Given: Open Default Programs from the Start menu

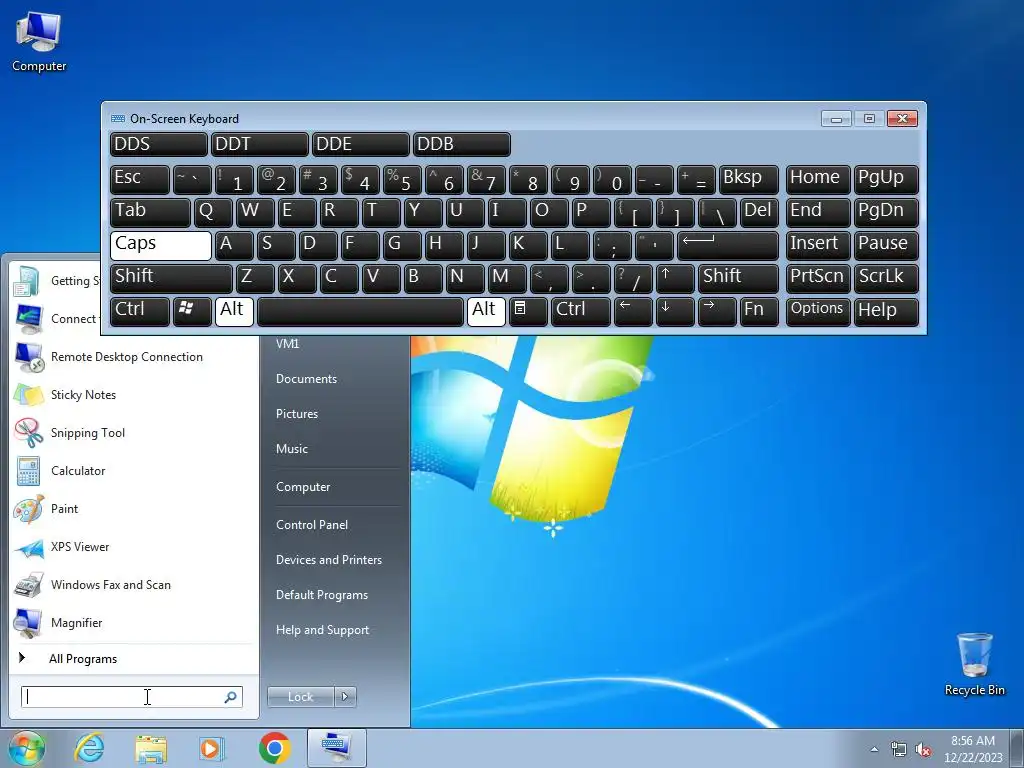Looking at the screenshot, I should (321, 595).
